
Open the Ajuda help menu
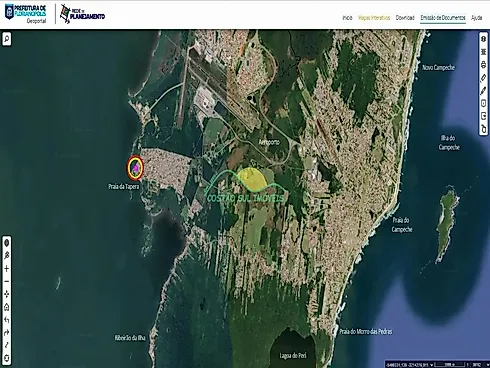coord(476,18)
